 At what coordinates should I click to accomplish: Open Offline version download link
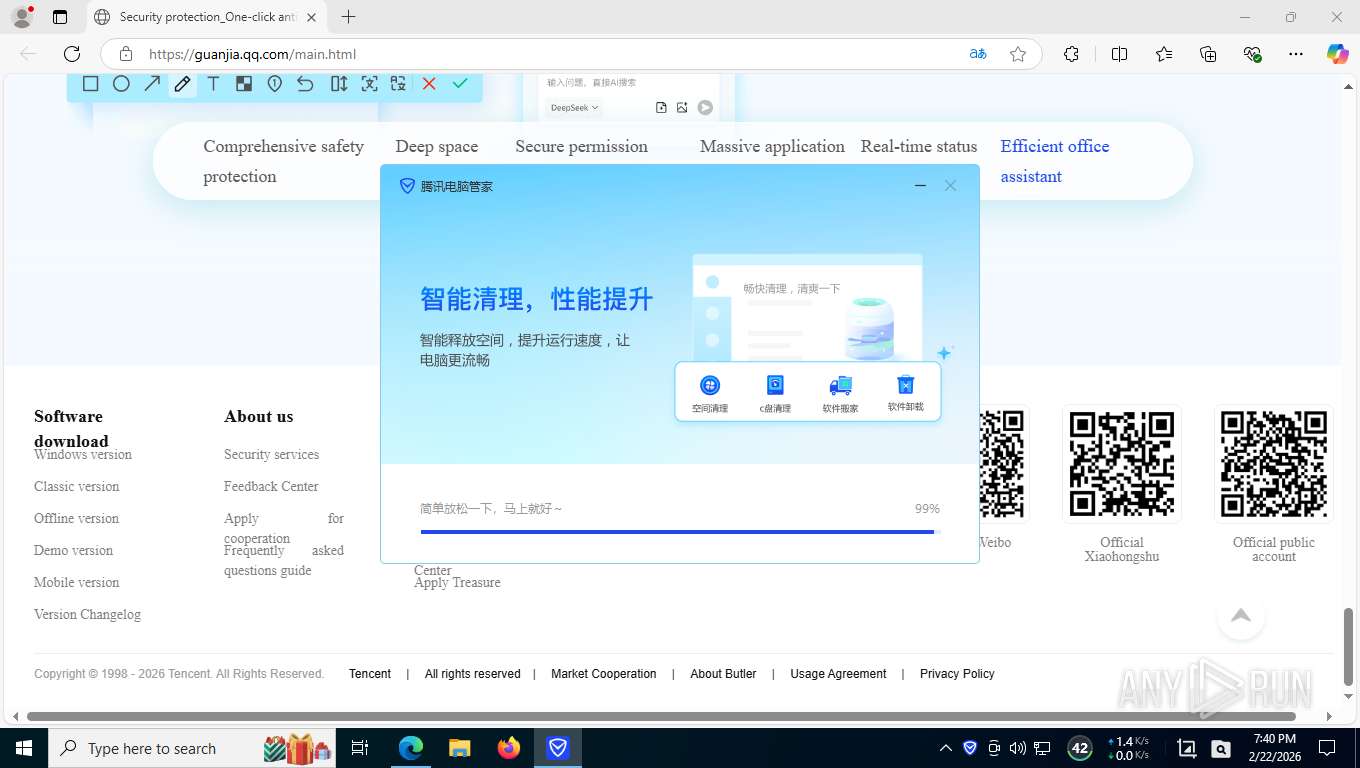tap(76, 518)
